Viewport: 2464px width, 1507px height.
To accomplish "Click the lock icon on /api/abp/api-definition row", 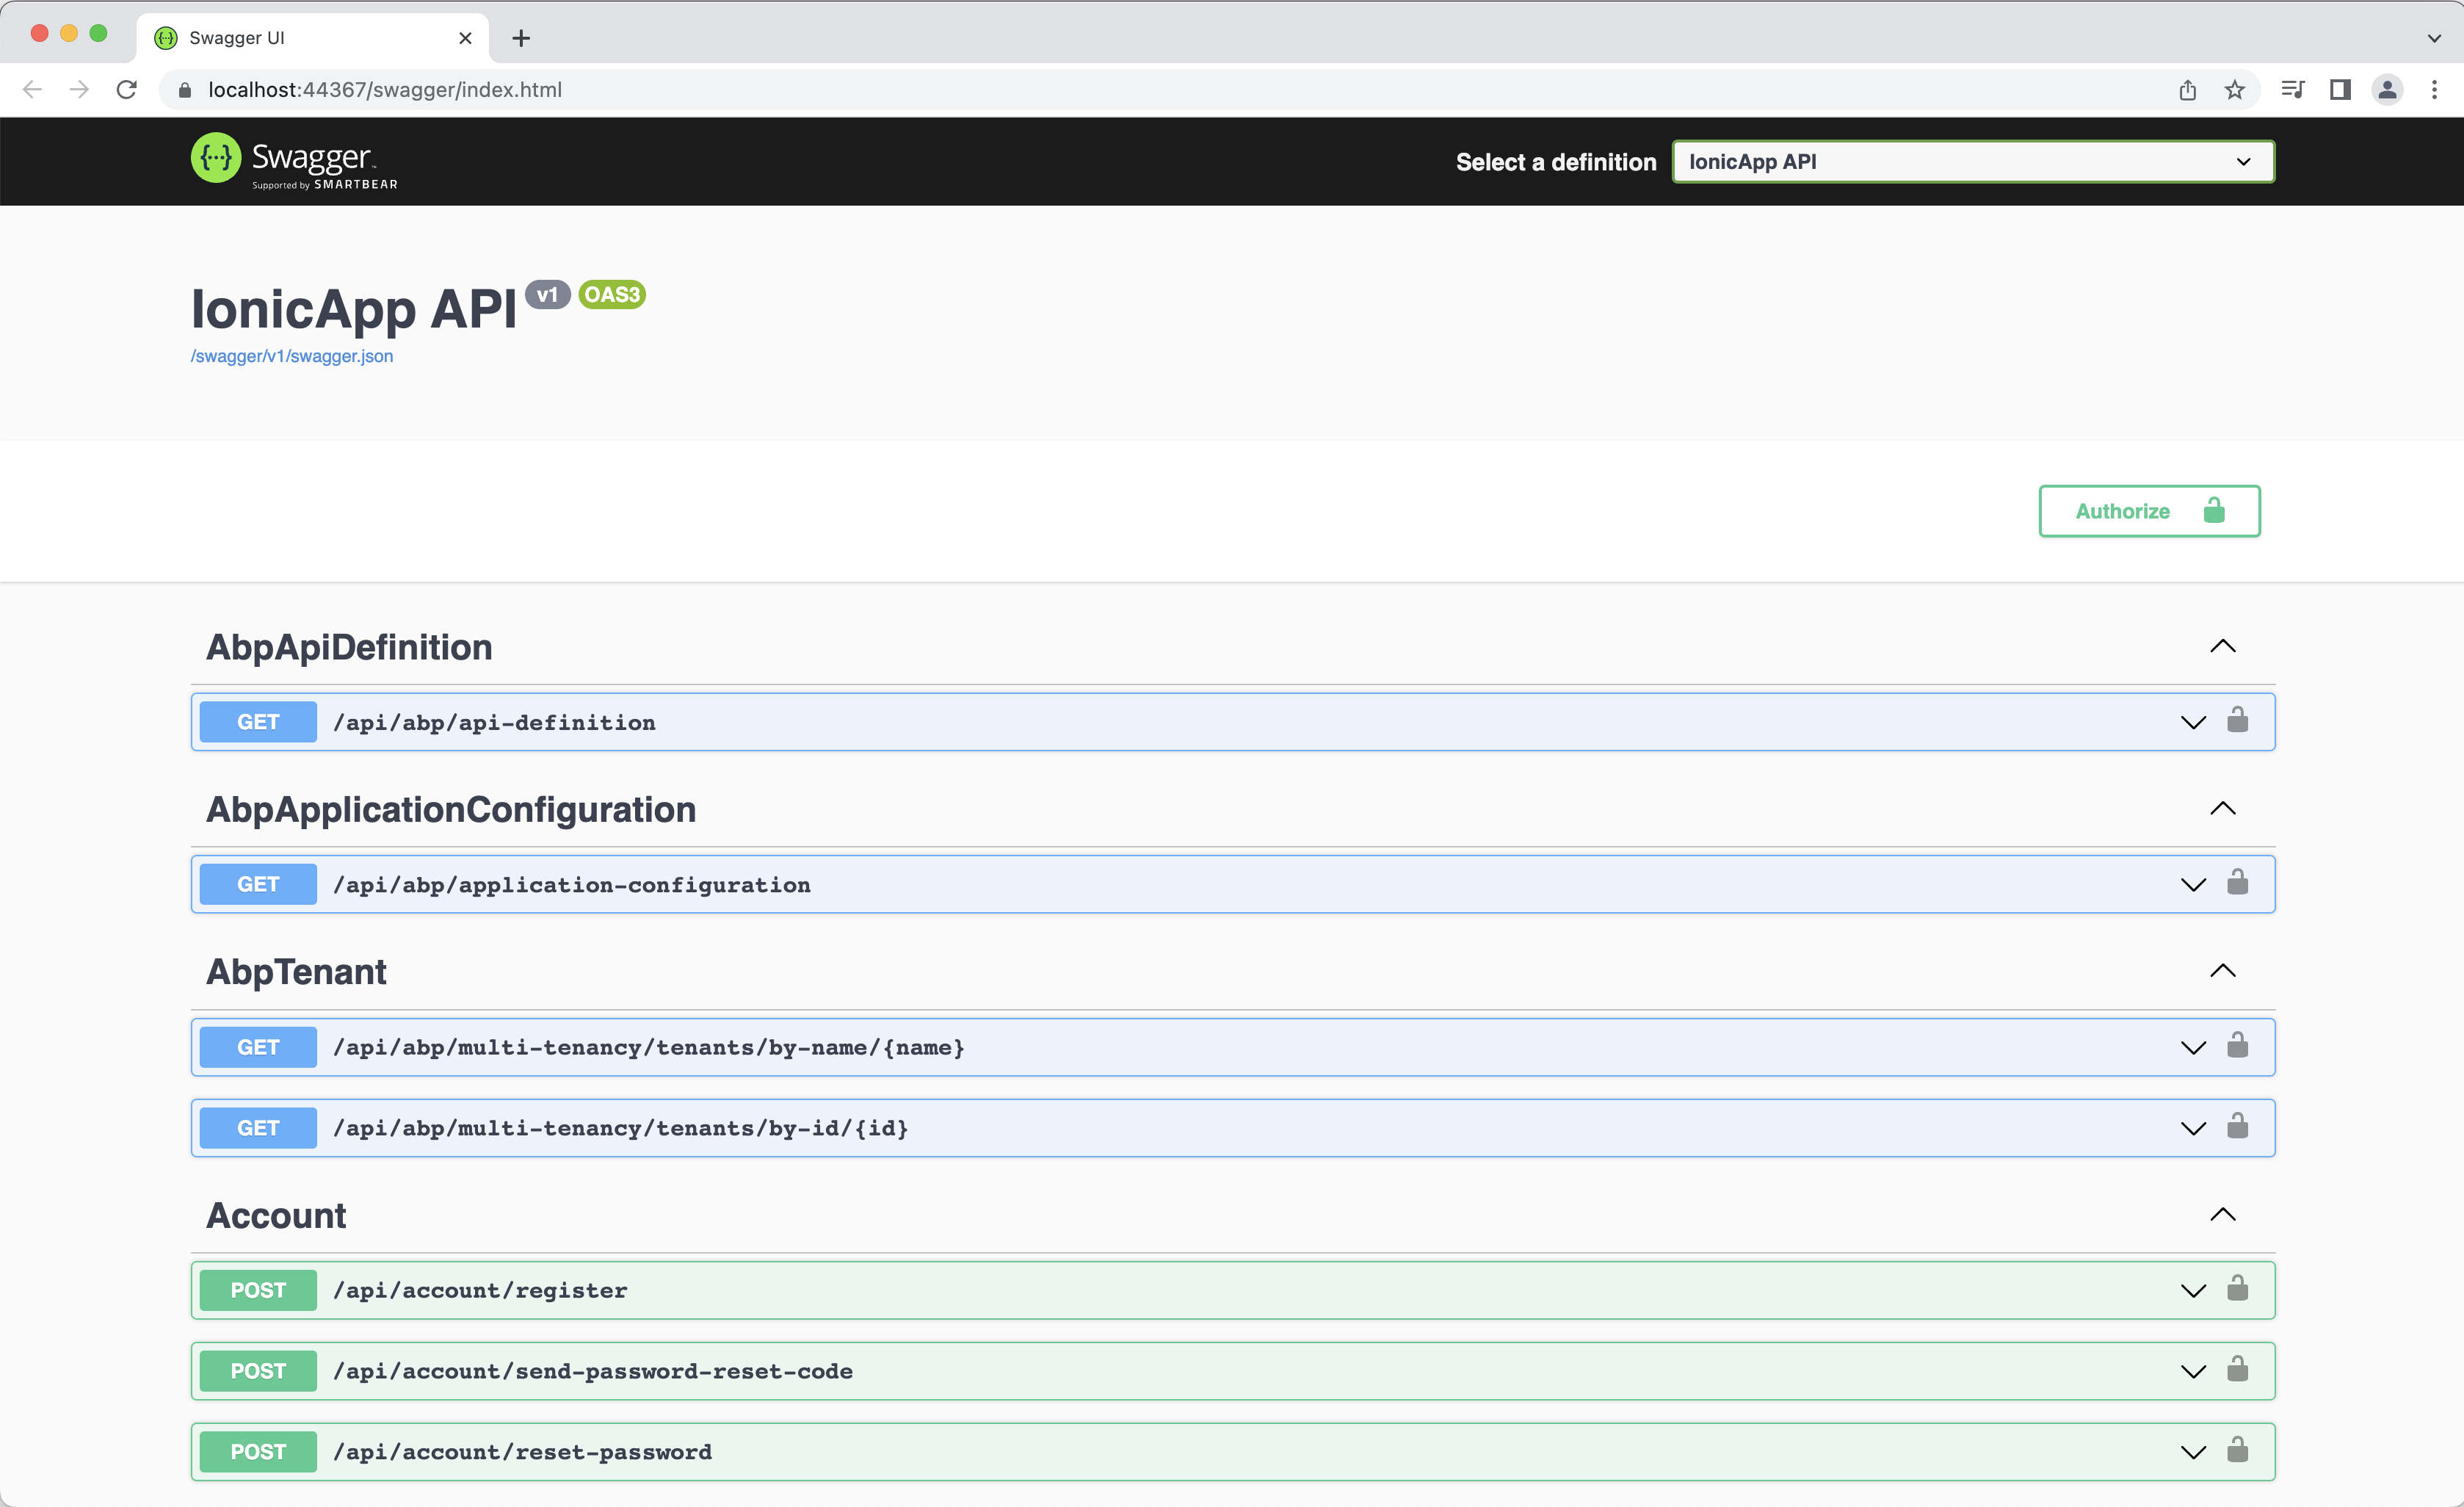I will click(2237, 720).
